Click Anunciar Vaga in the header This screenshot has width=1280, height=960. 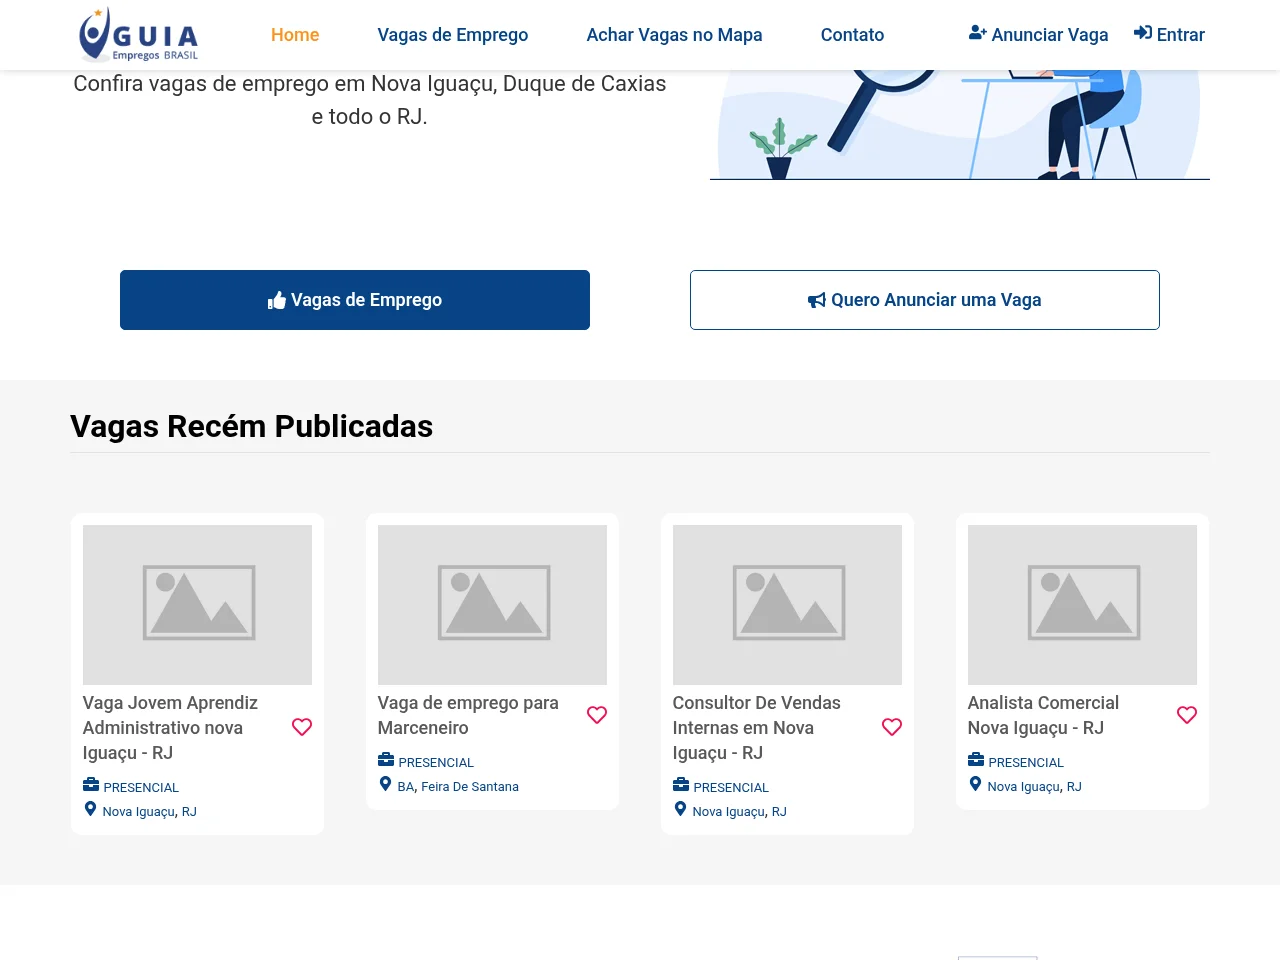pos(1038,35)
